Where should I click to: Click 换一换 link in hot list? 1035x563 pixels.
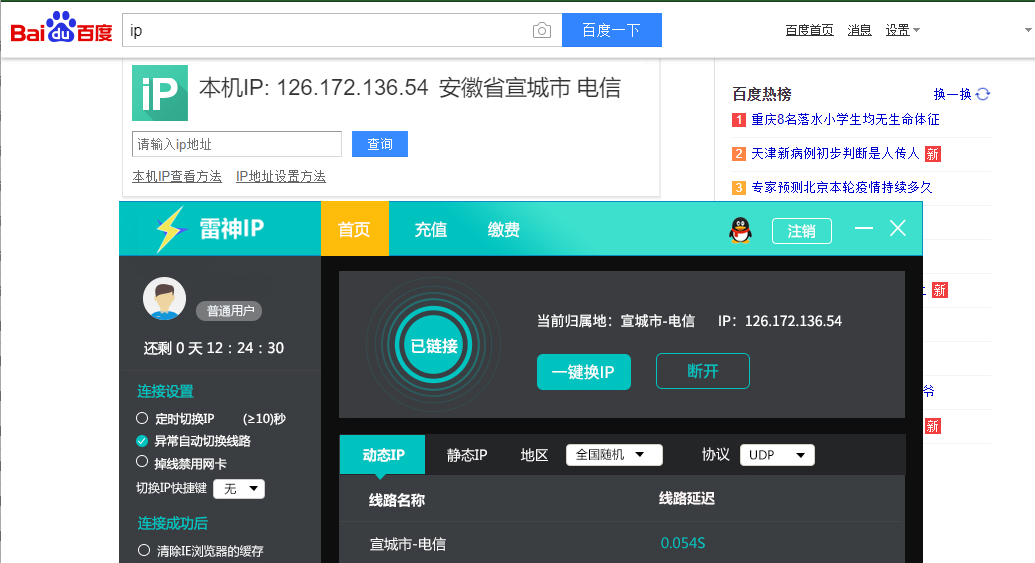coord(952,94)
